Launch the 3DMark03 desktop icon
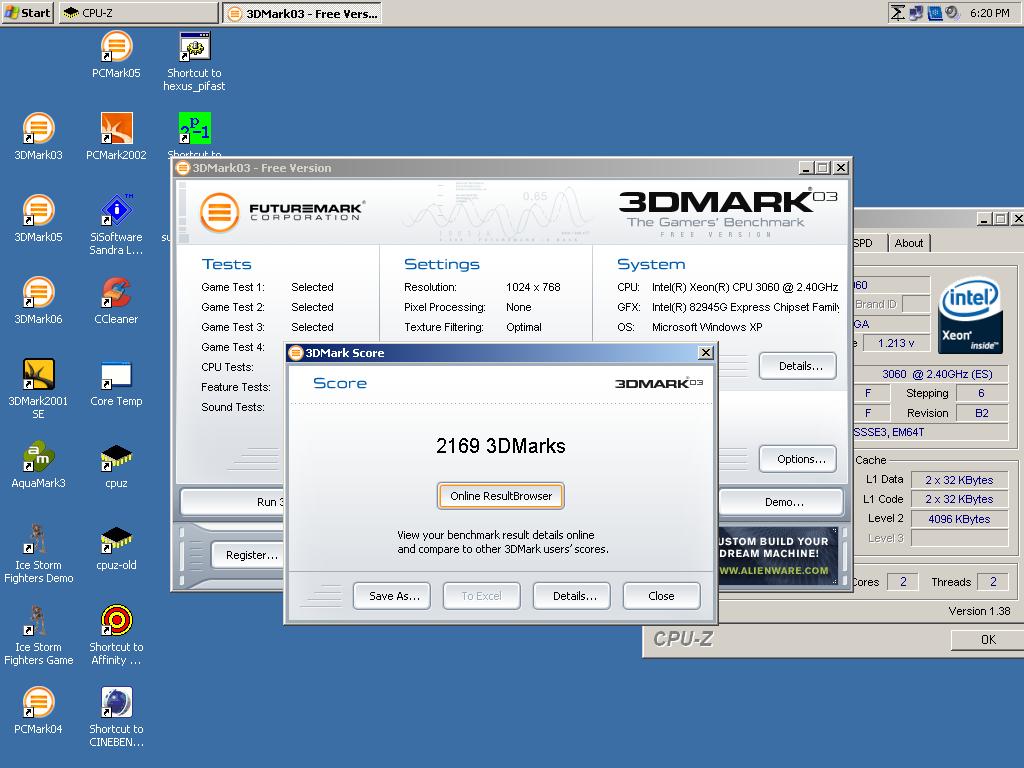The width and height of the screenshot is (1024, 768). point(39,136)
